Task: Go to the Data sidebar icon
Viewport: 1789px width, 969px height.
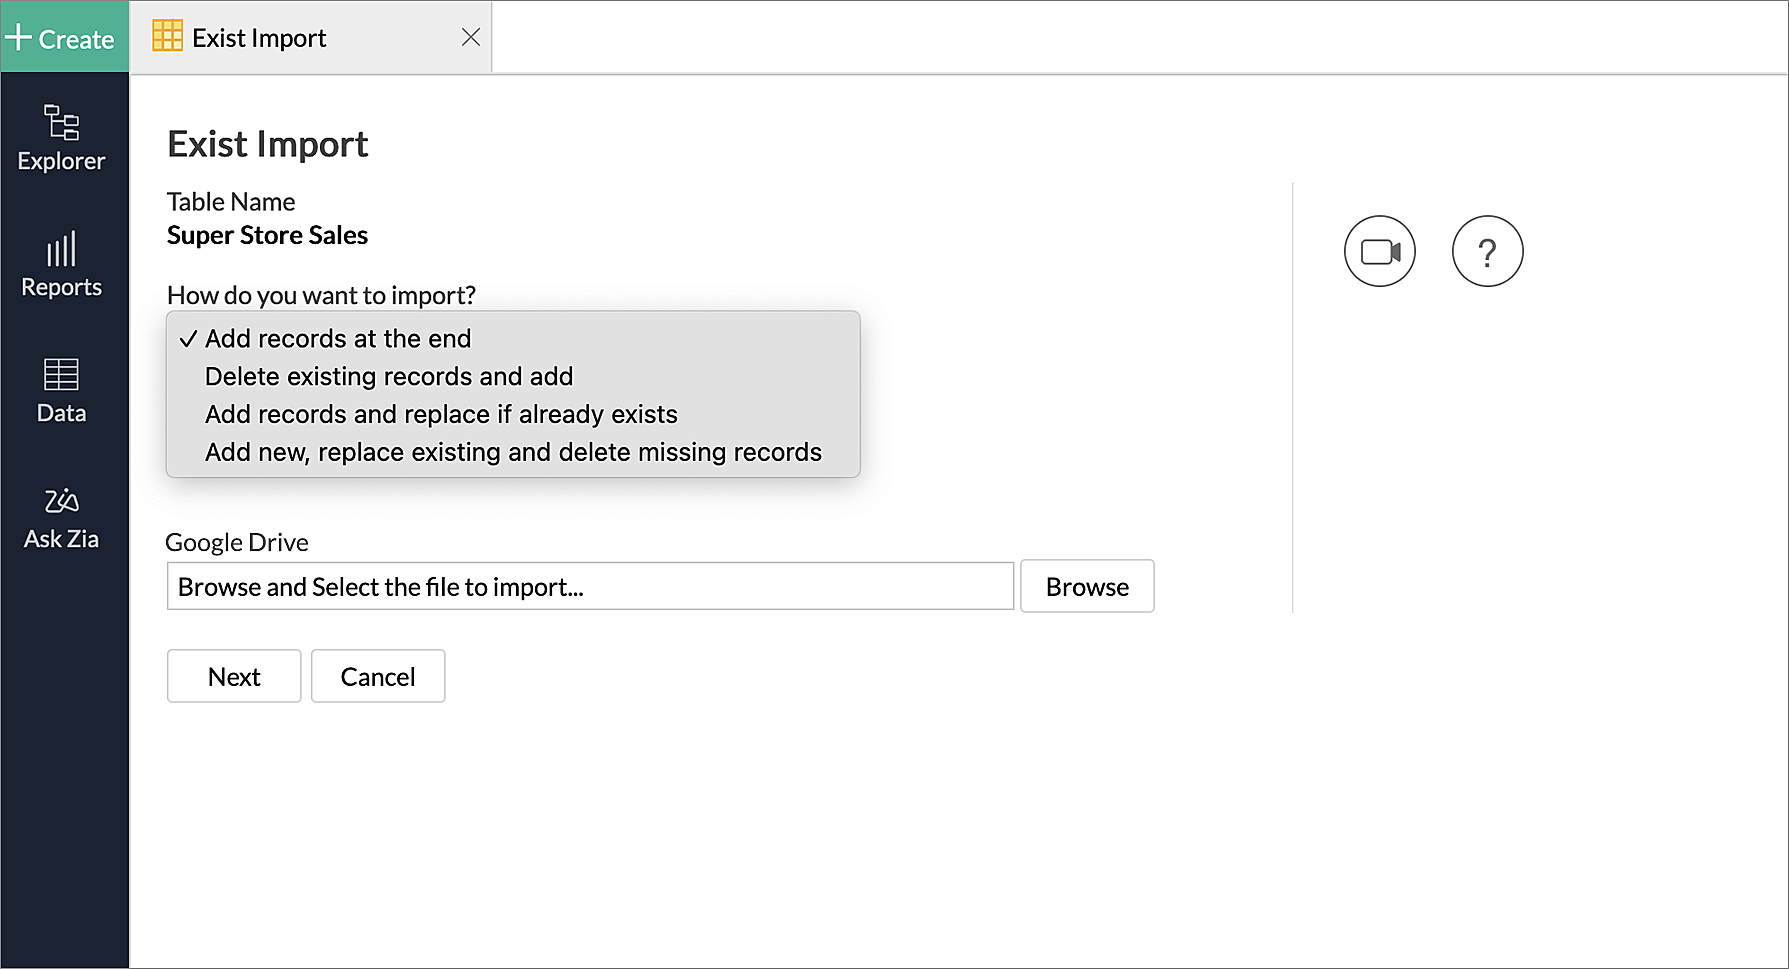Action: (x=62, y=390)
